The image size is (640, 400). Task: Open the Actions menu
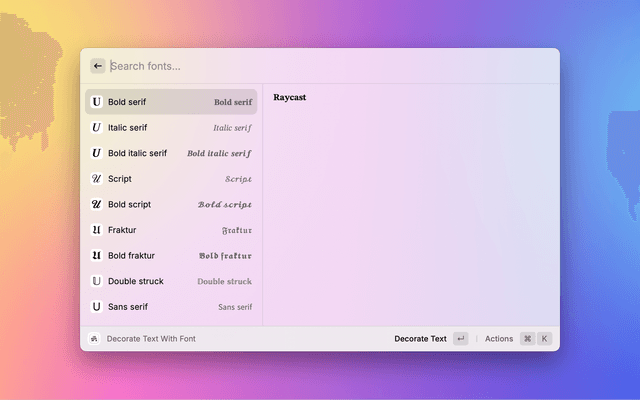point(498,339)
